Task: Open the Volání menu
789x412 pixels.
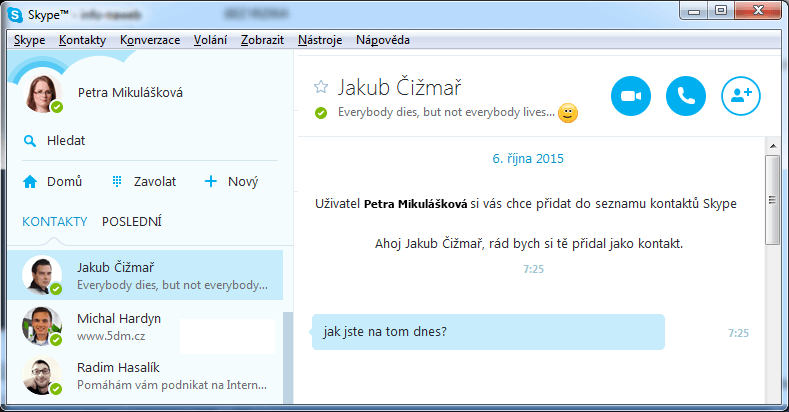Action: point(210,40)
